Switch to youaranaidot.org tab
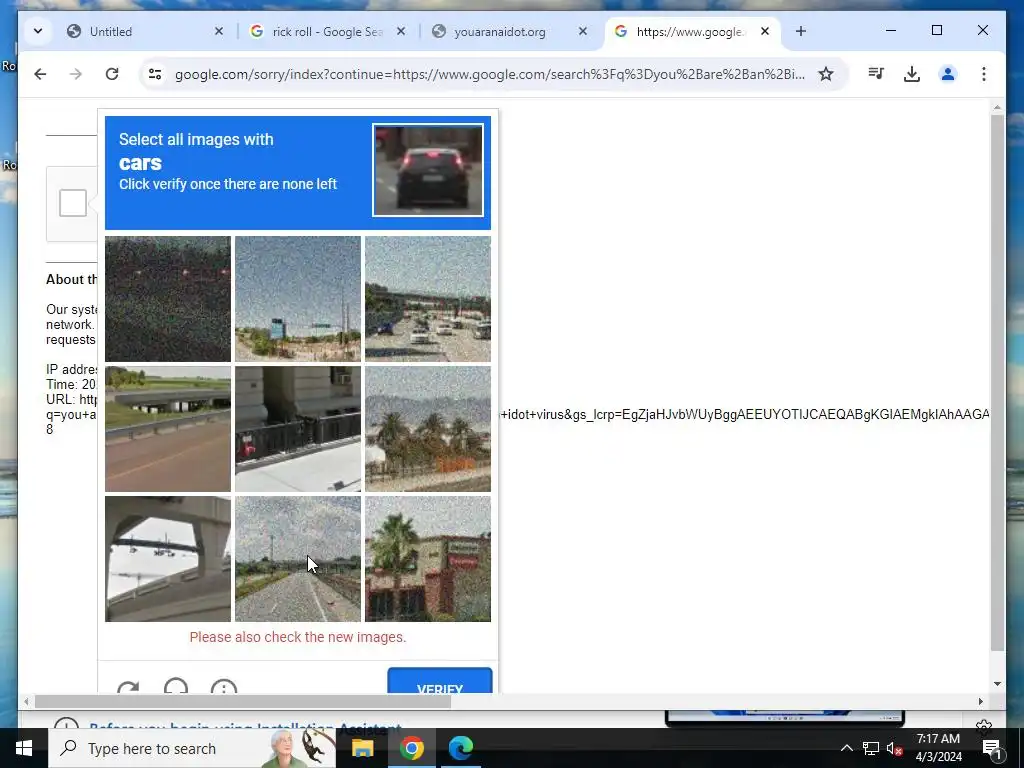This screenshot has height=768, width=1024. click(x=509, y=31)
